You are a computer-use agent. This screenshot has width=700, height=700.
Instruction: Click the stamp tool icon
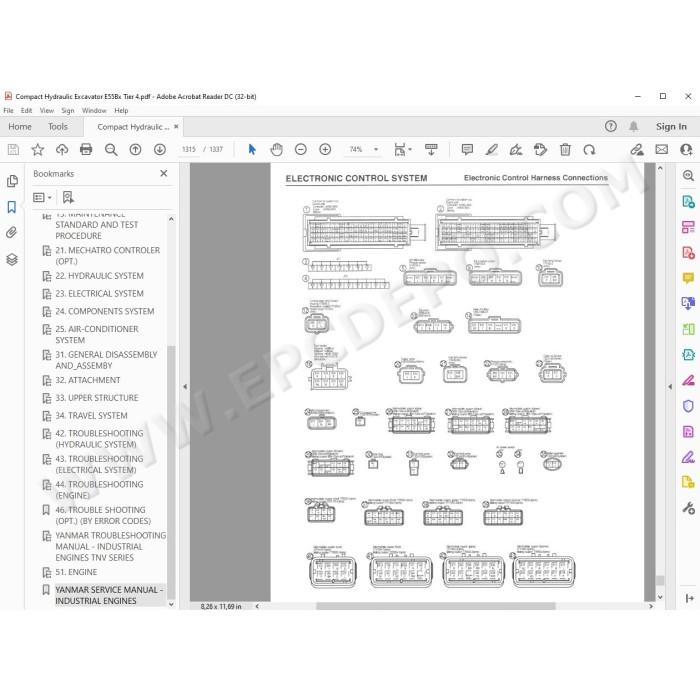pyautogui.click(x=540, y=150)
